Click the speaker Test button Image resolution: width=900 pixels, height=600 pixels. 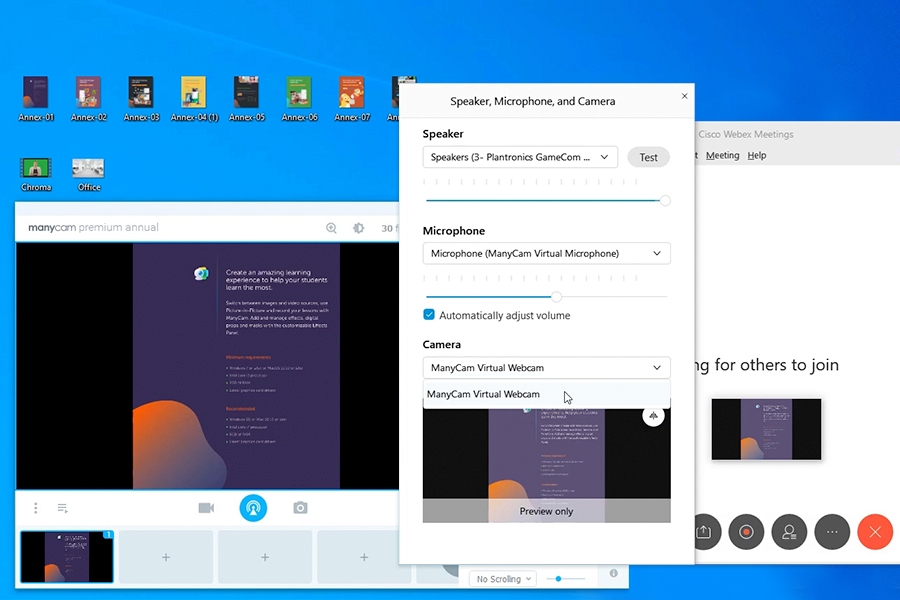point(649,157)
